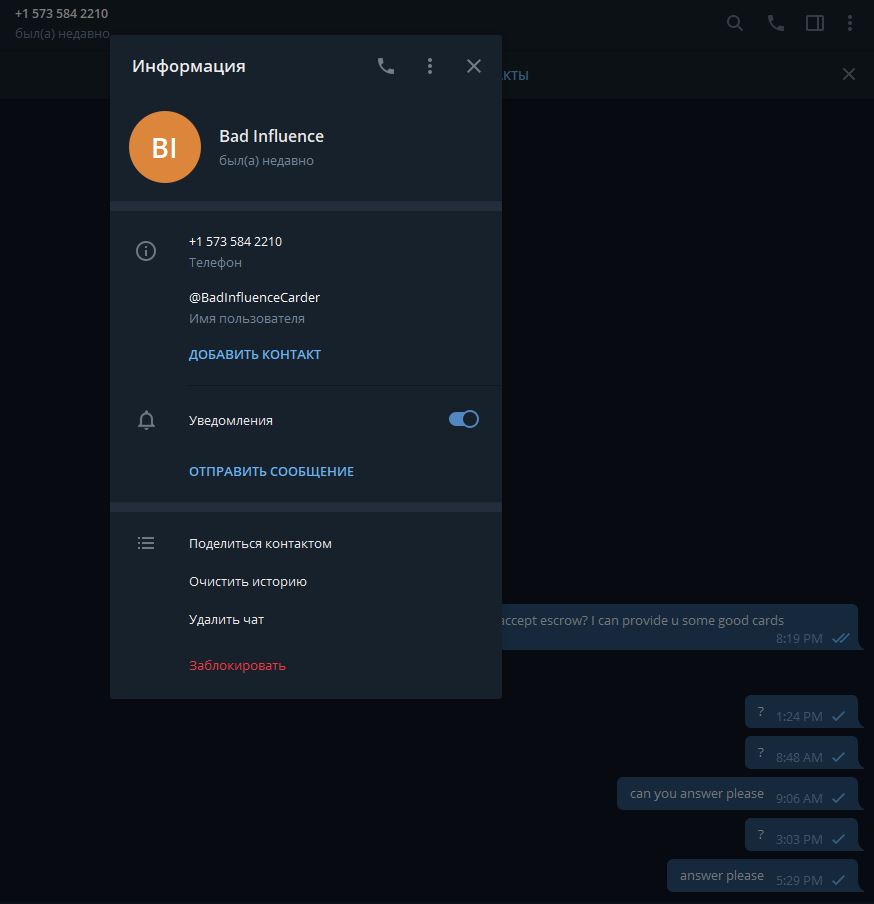Click the list actions icon

coord(146,543)
